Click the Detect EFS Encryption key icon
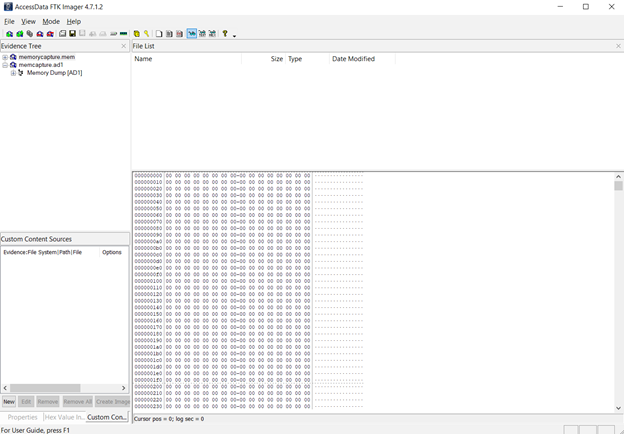Viewport: 624px width, 434px height. click(147, 34)
